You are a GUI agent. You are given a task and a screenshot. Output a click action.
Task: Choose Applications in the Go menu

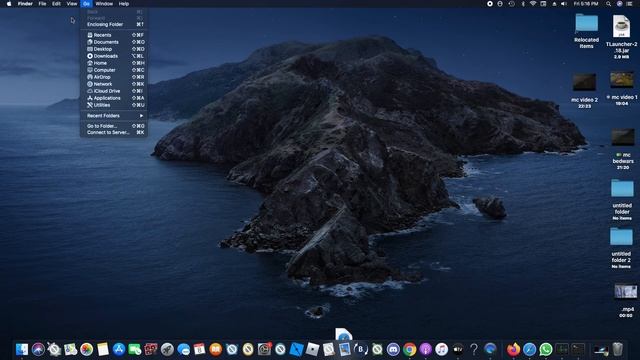114,98
